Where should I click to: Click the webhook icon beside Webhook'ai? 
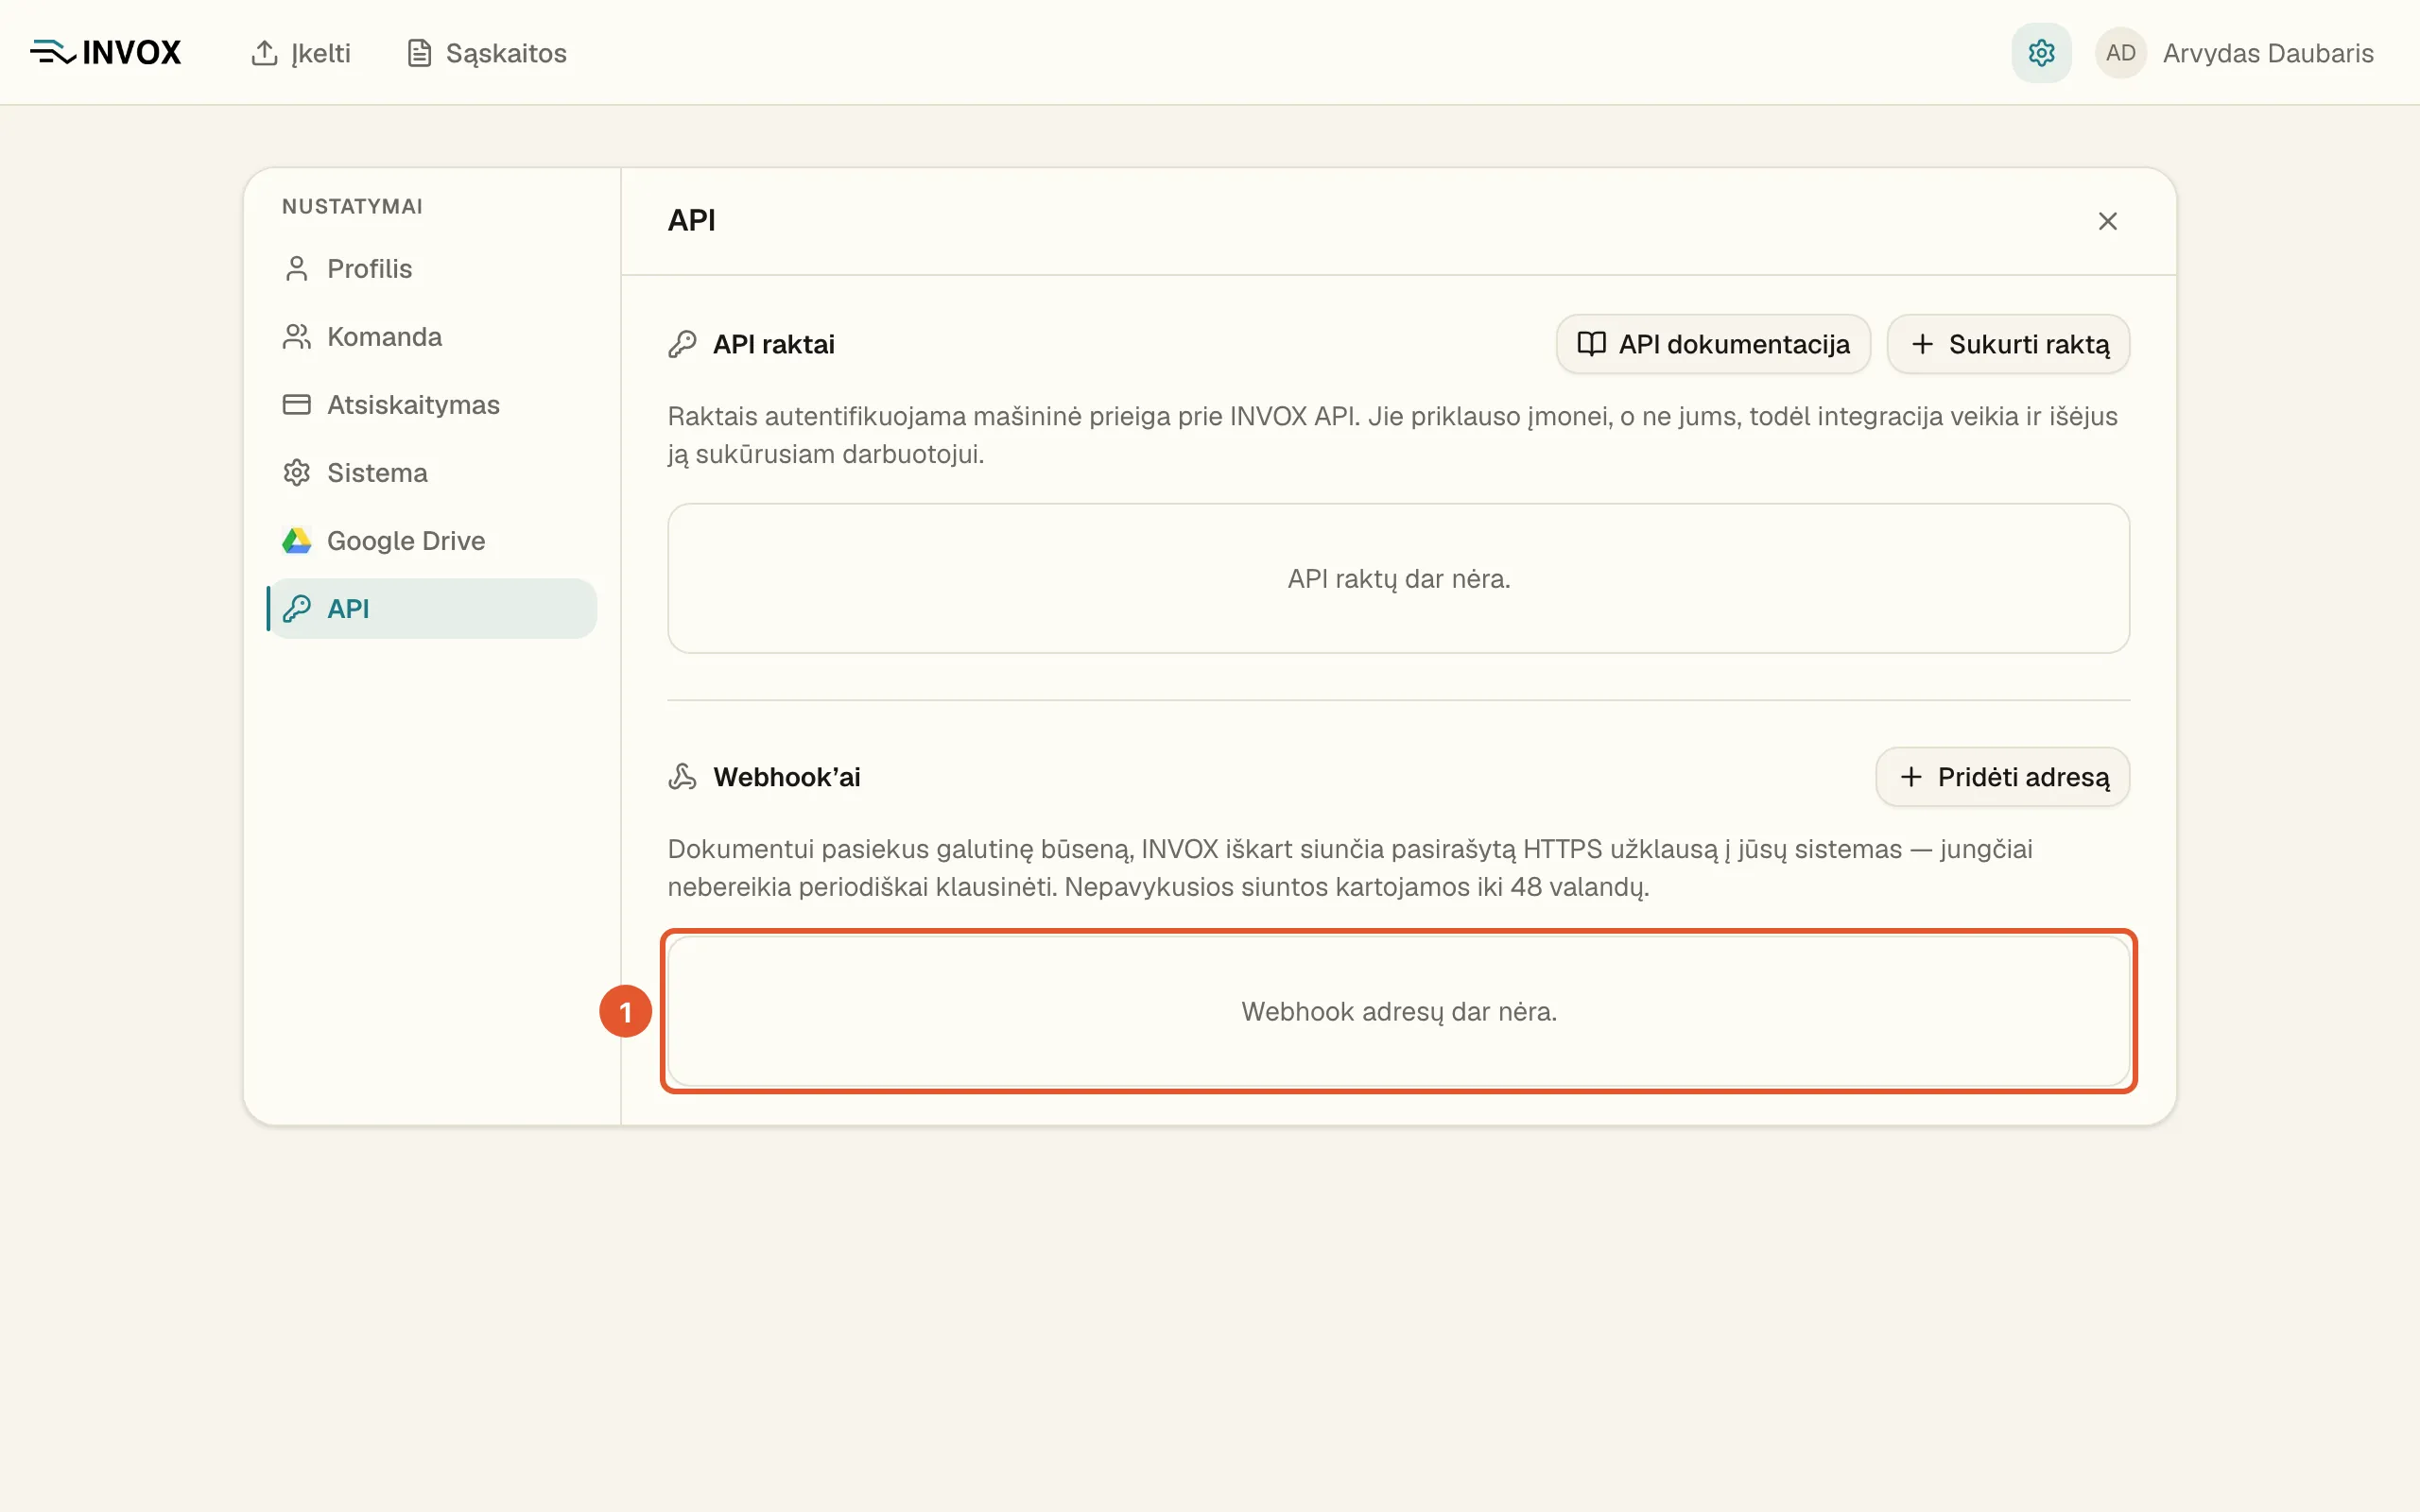pyautogui.click(x=682, y=777)
